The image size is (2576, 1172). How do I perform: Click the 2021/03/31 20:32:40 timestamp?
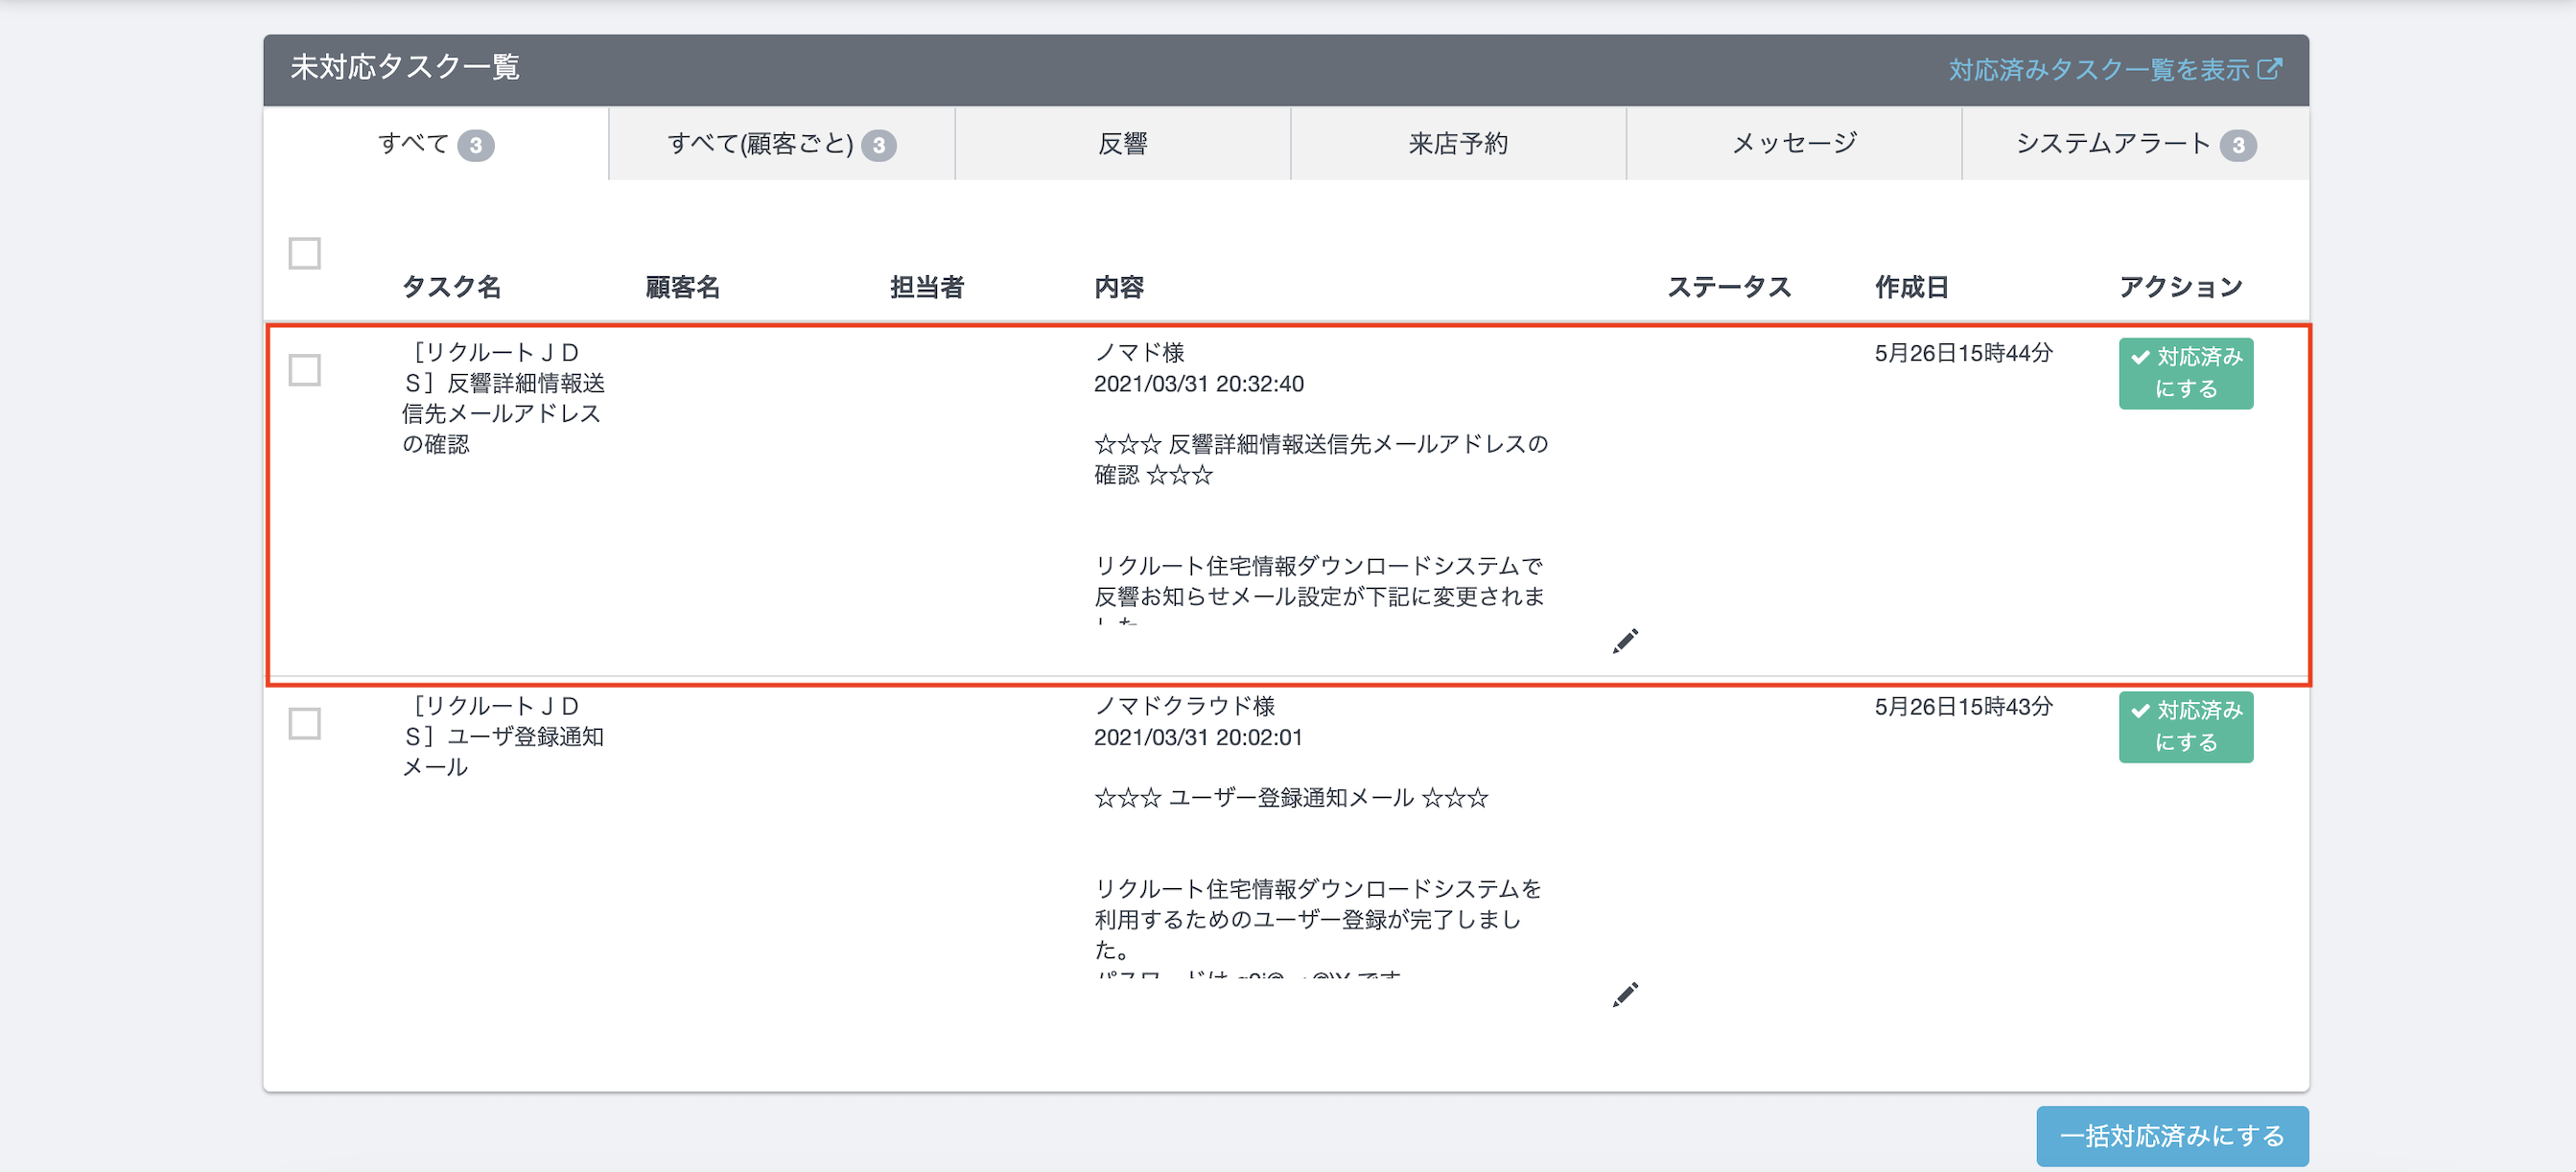click(1199, 384)
